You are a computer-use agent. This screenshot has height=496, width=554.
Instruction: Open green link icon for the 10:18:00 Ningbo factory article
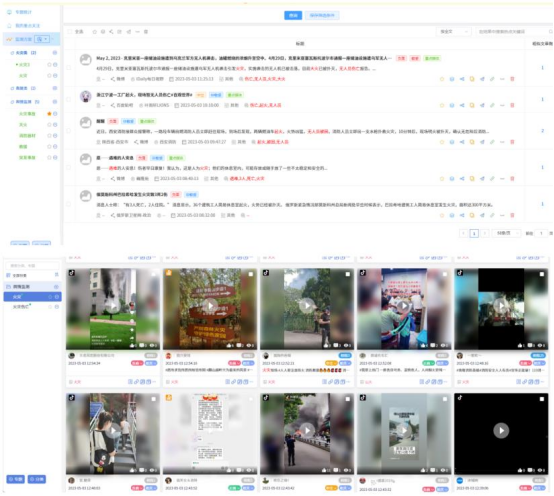click(492, 105)
